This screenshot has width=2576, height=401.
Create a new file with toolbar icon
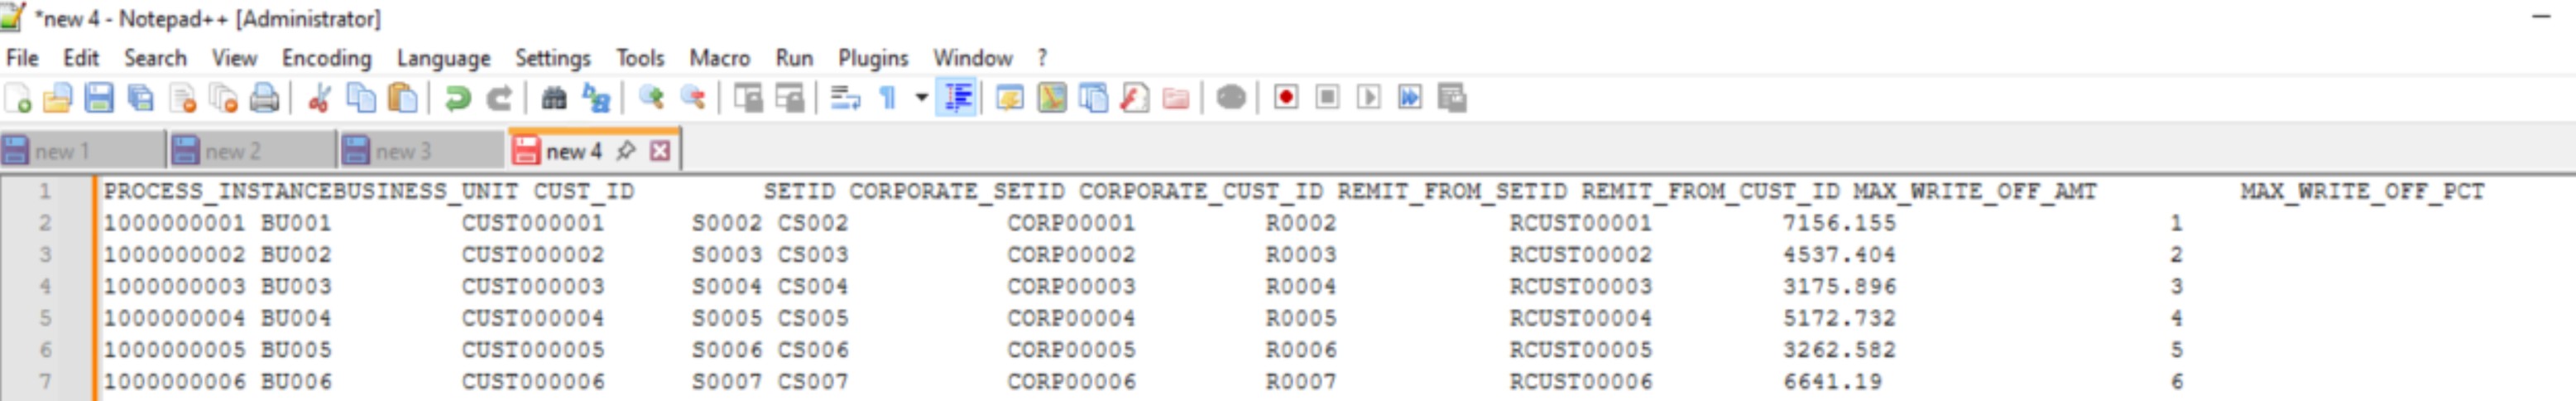tap(18, 98)
